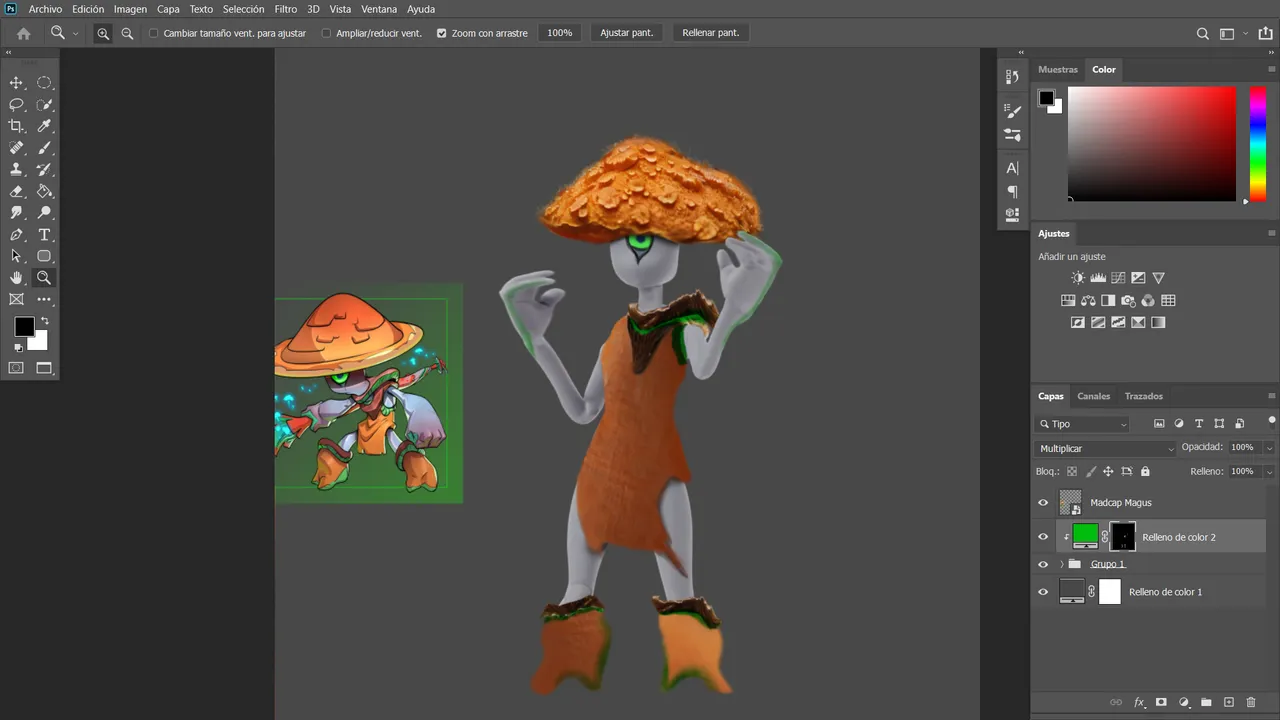The height and width of the screenshot is (720, 1280).
Task: Click the Ajustar pant. button
Action: (626, 33)
